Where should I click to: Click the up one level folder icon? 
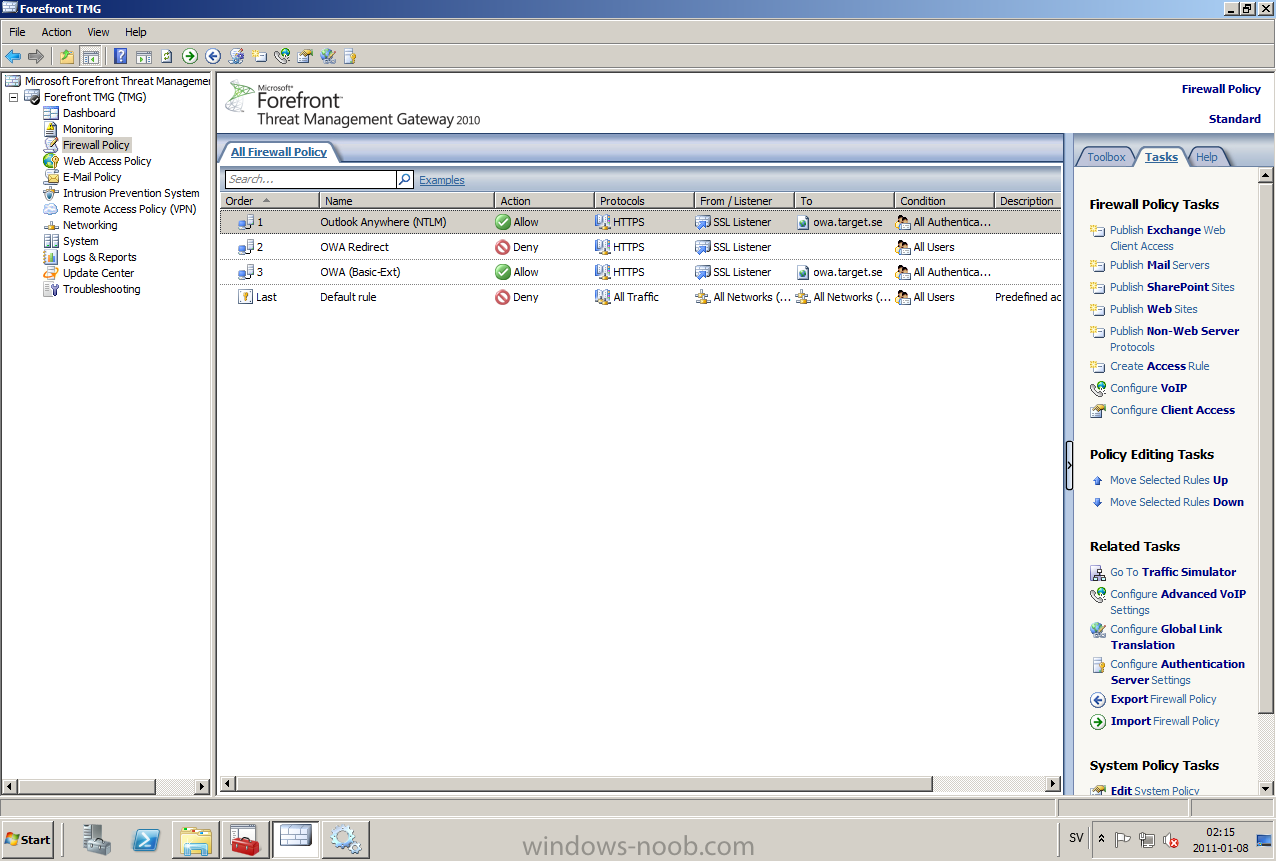(x=67, y=57)
